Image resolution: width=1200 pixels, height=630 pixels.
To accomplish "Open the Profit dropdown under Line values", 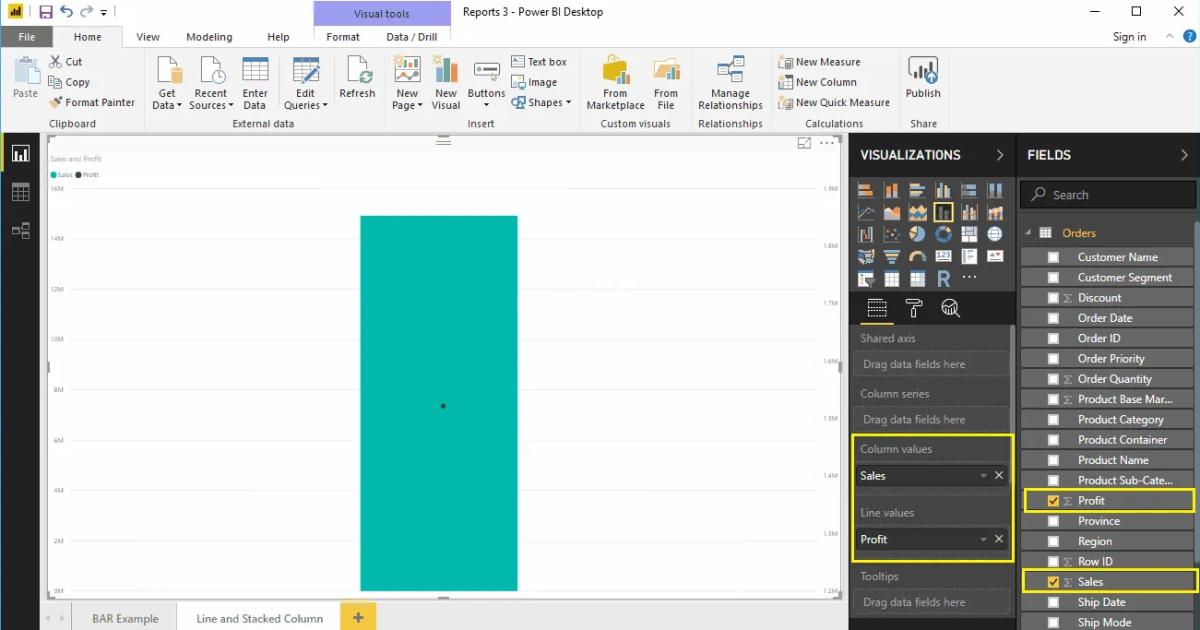I will click(984, 539).
